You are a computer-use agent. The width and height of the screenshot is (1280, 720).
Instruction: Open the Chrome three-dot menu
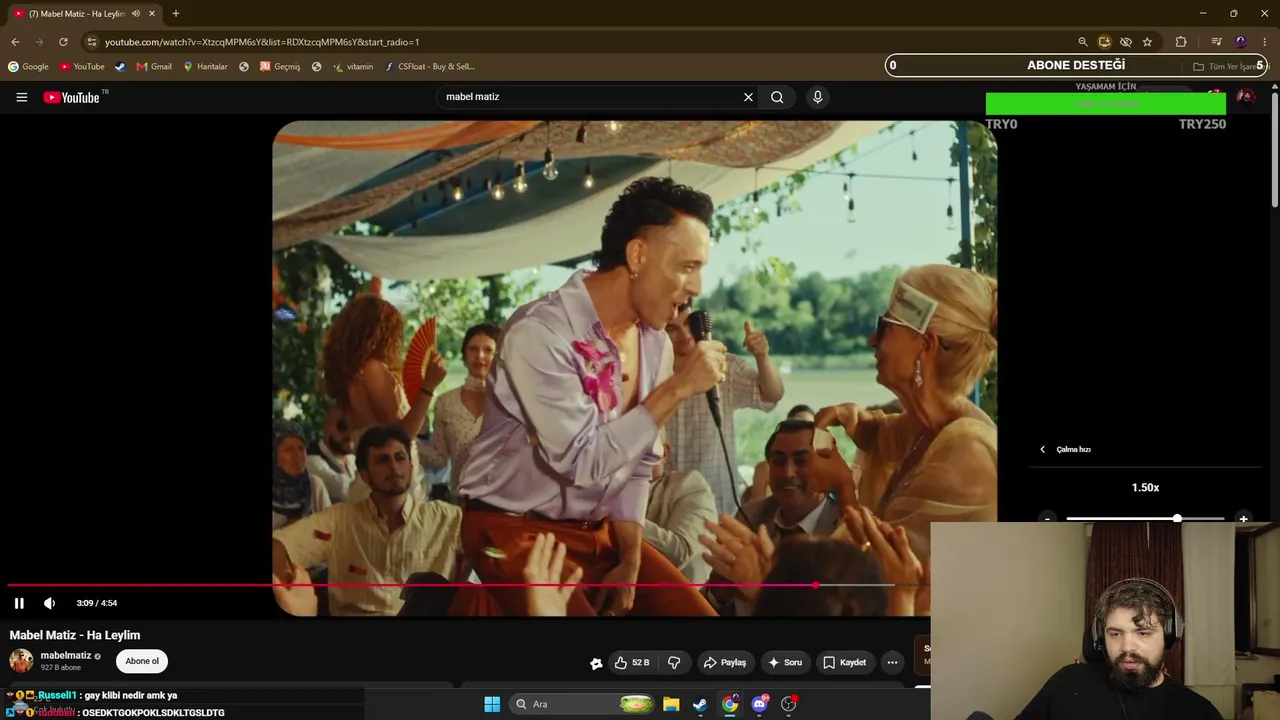[x=1265, y=42]
